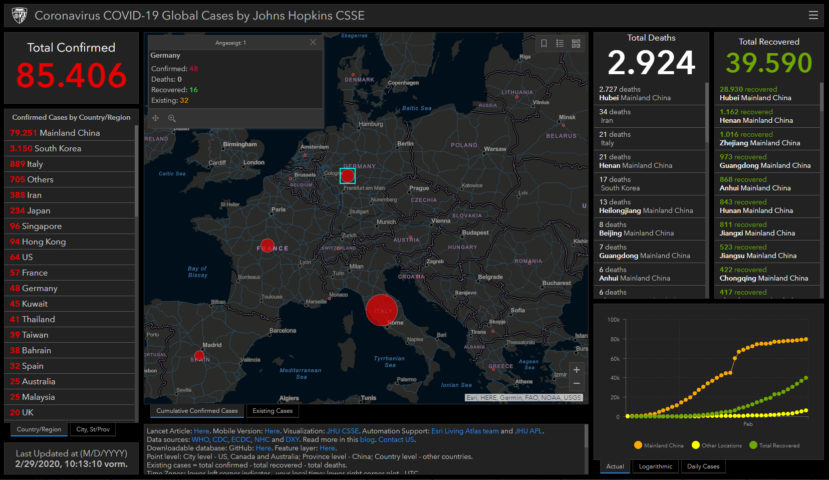Viewport: 829px width, 480px height.
Task: Open the blog link
Action: [367, 440]
